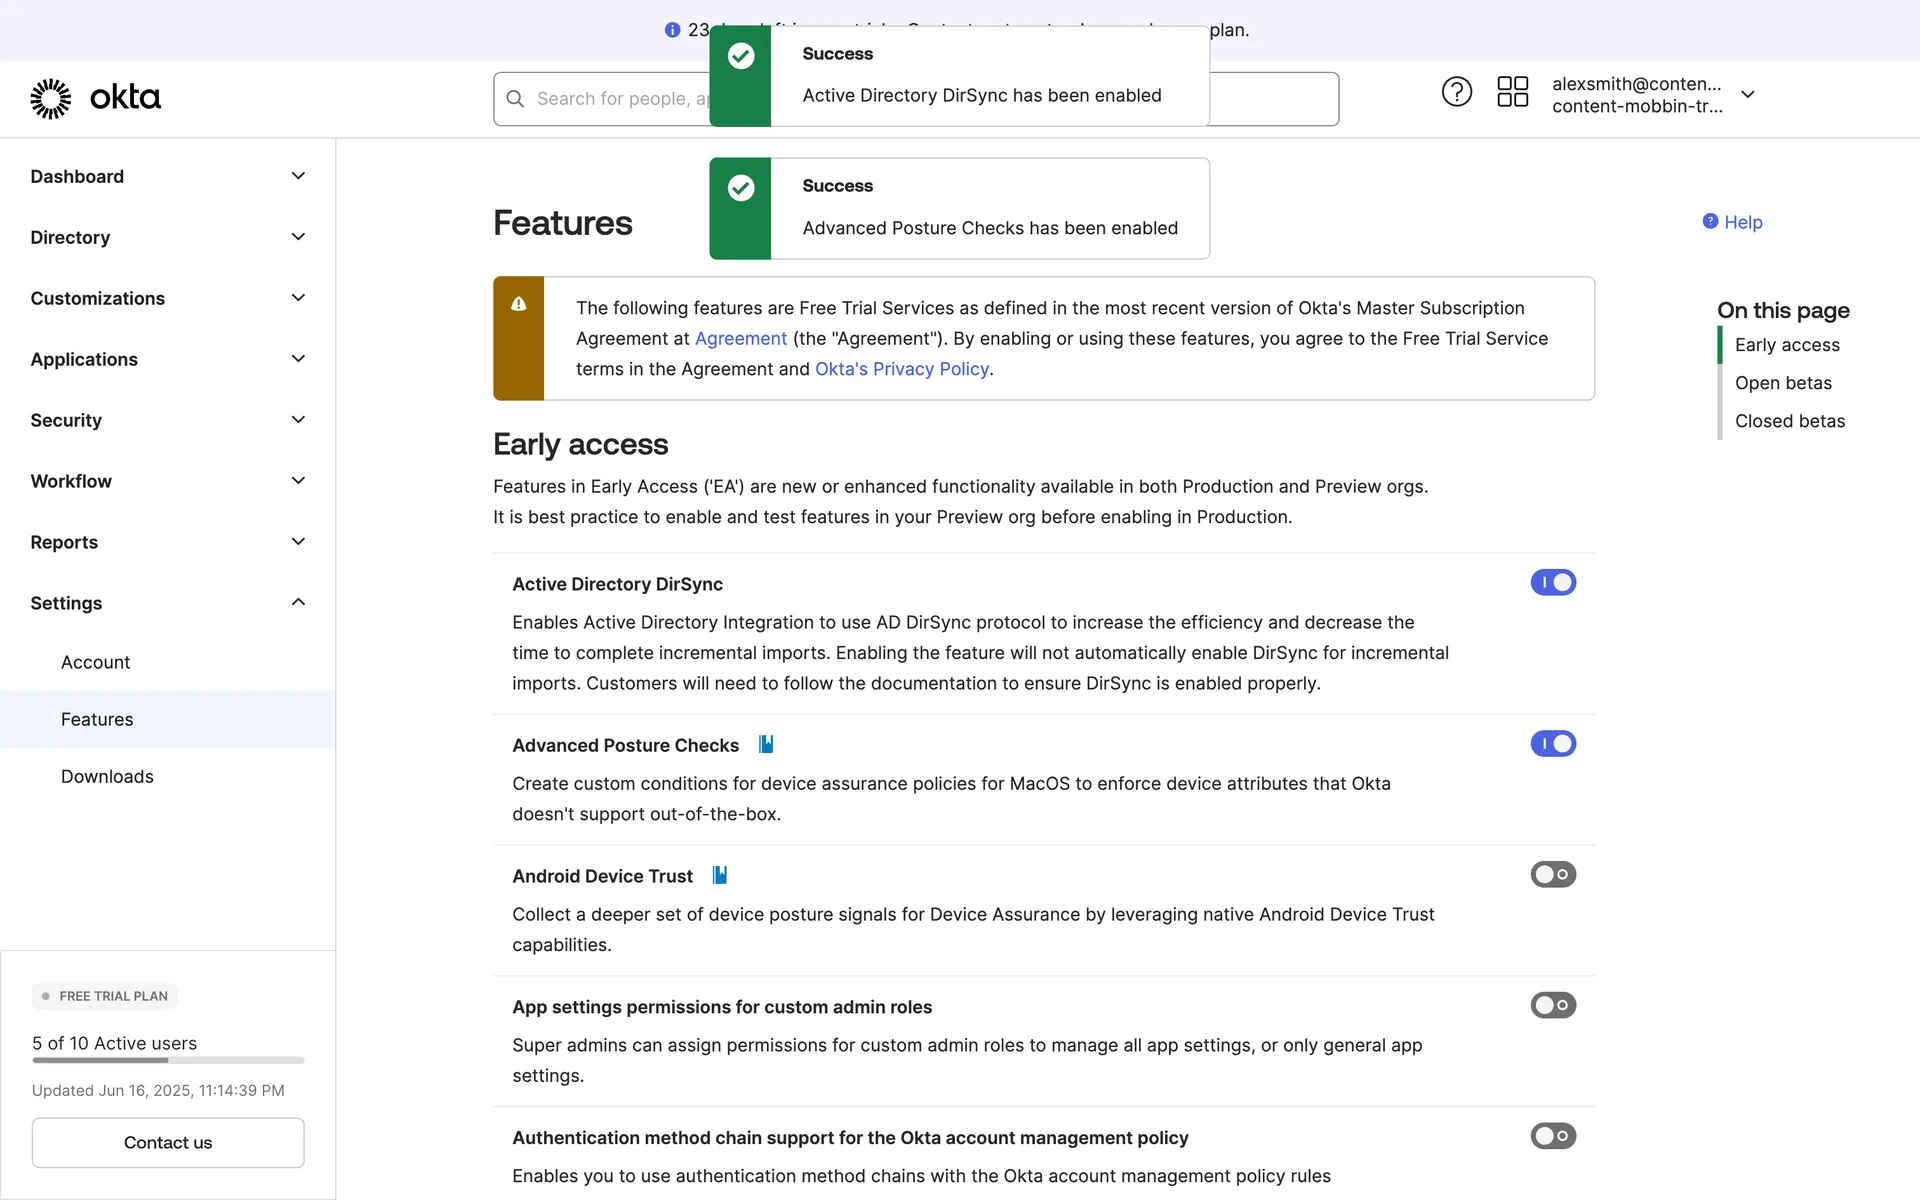The width and height of the screenshot is (1920, 1200).
Task: Jump to the Closed betas section link
Action: point(1789,421)
